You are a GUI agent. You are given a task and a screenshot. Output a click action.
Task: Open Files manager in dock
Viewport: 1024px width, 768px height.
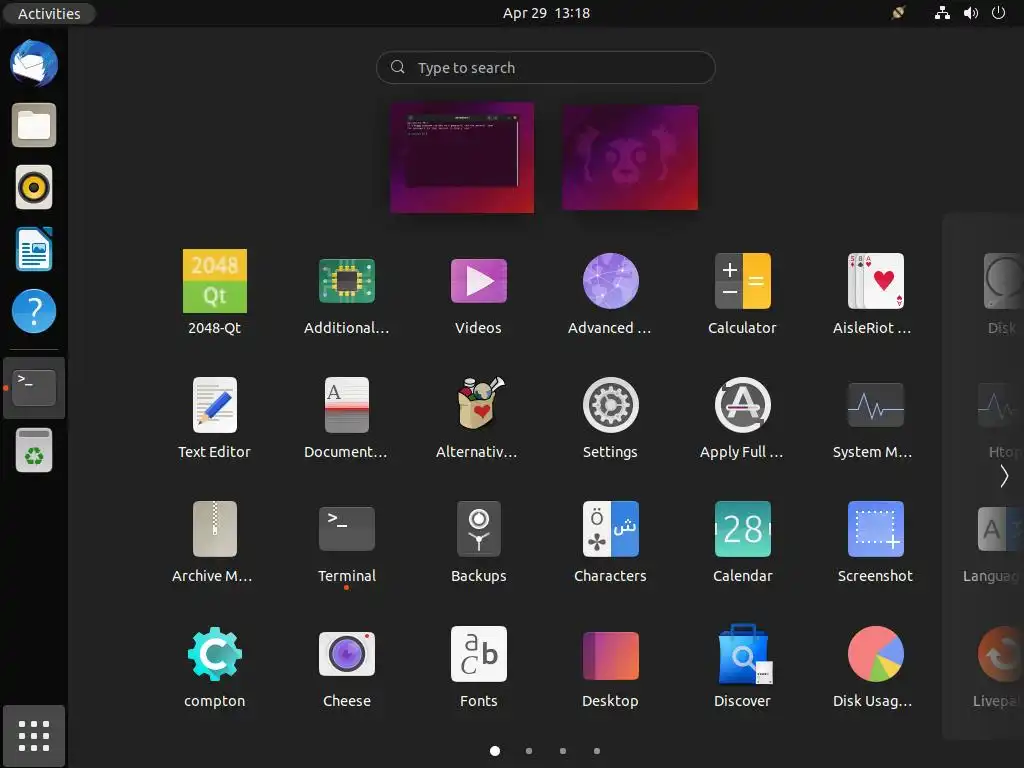pos(34,125)
